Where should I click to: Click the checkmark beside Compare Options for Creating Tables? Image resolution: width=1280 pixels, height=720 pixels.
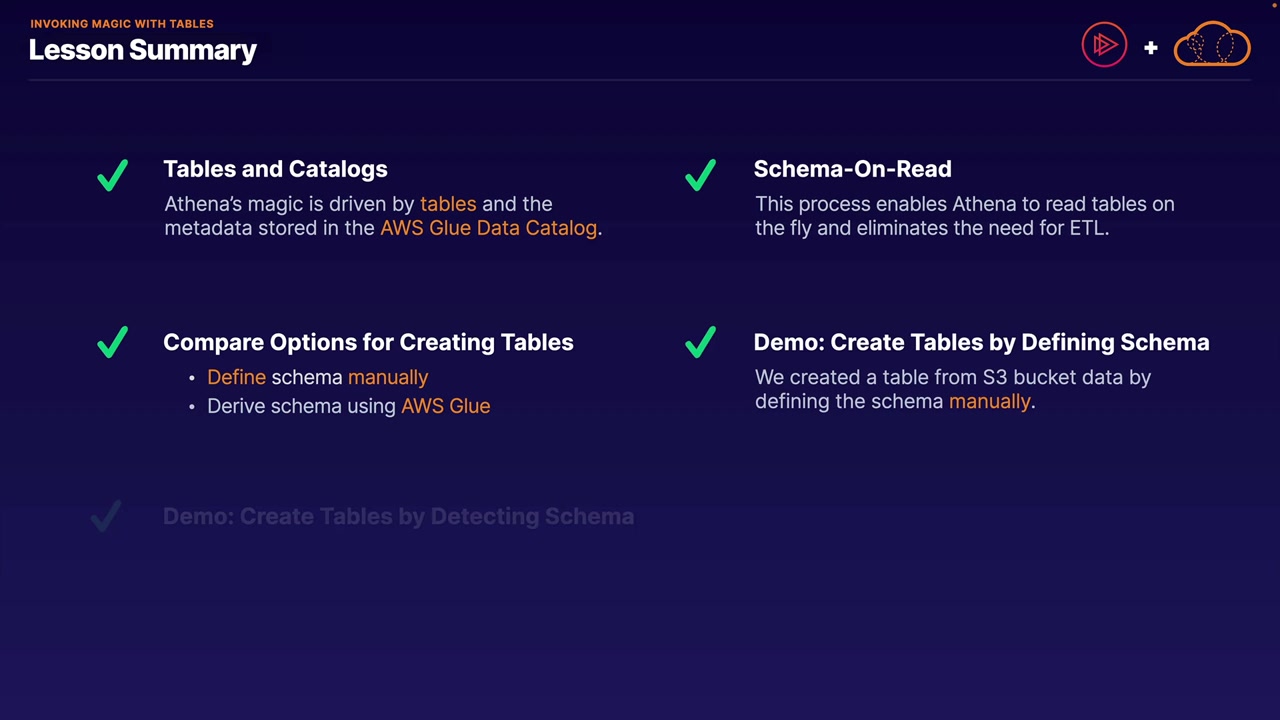pos(113,342)
